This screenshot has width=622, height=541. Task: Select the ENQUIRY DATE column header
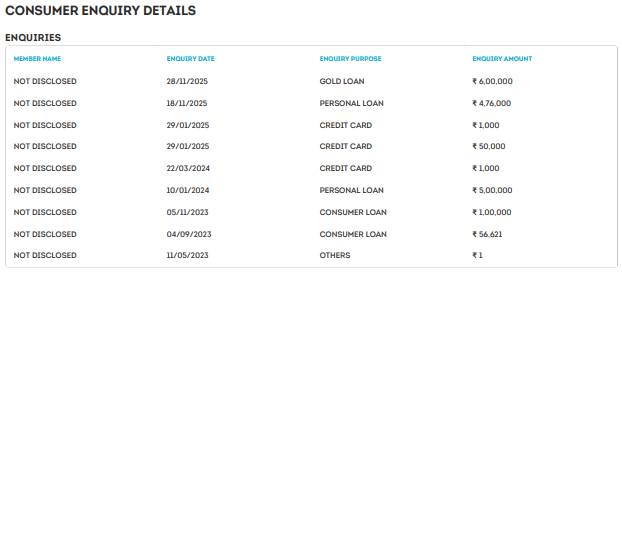click(x=190, y=59)
